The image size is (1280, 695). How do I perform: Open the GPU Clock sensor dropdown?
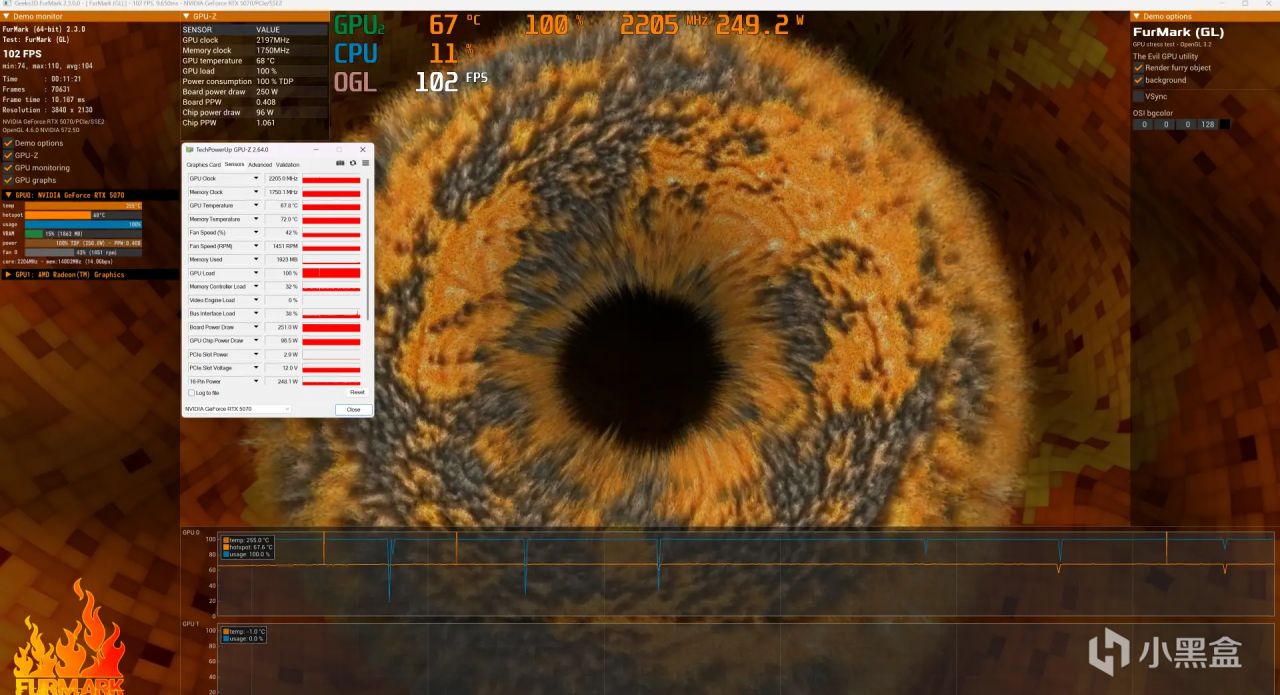click(256, 179)
